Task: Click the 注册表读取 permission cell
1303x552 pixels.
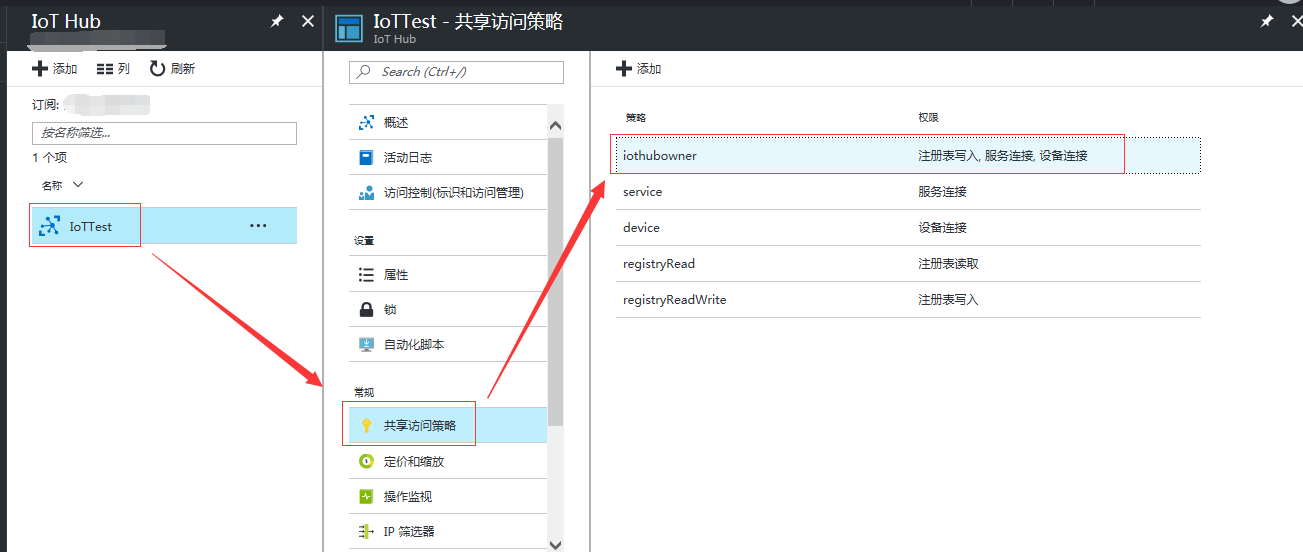Action: coord(949,263)
